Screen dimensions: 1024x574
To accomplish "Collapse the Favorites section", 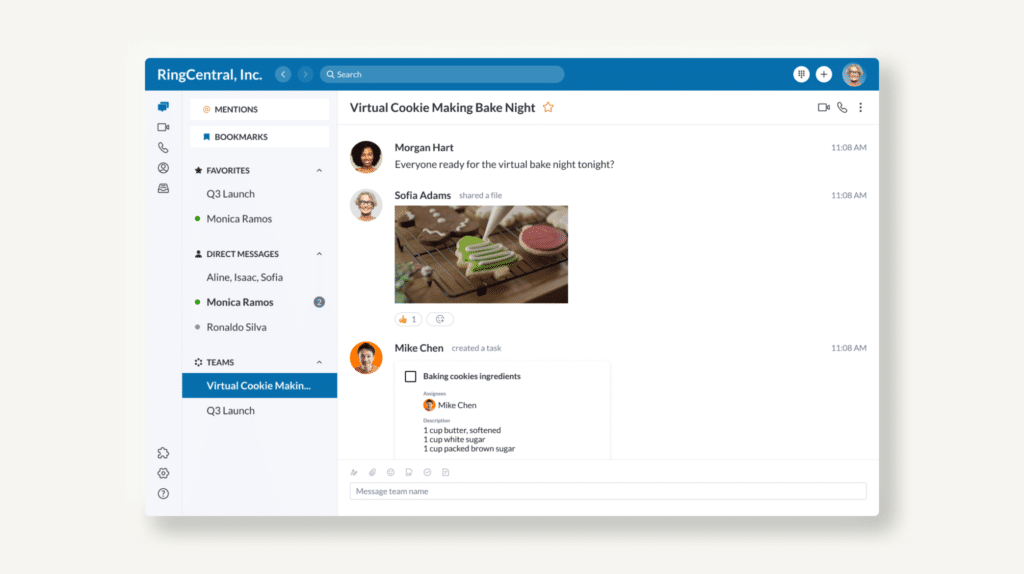I will tap(319, 171).
